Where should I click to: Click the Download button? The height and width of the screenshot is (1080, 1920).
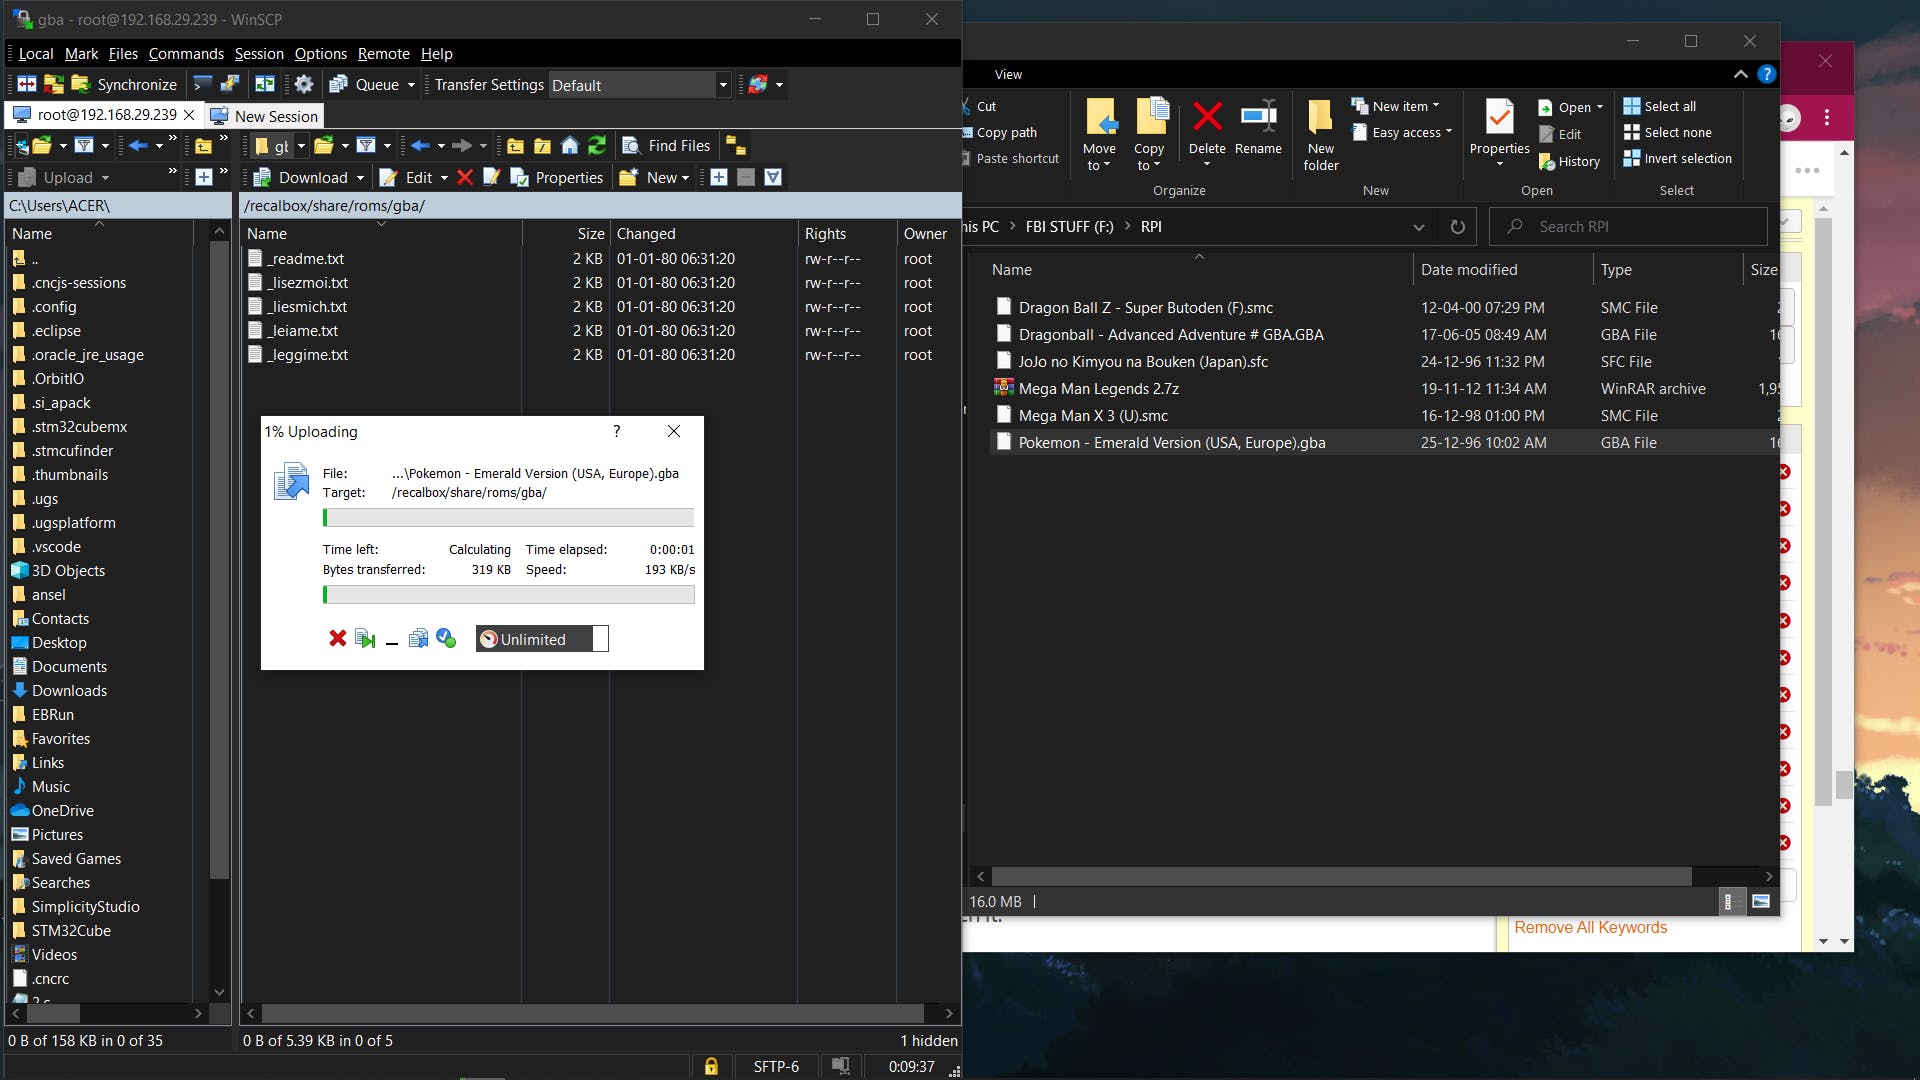tap(302, 178)
